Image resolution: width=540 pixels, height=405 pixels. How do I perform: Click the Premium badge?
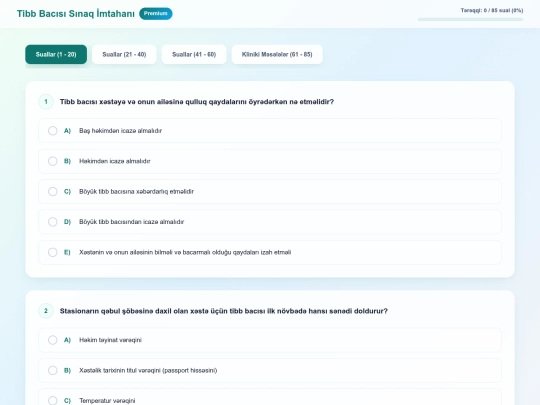point(156,13)
